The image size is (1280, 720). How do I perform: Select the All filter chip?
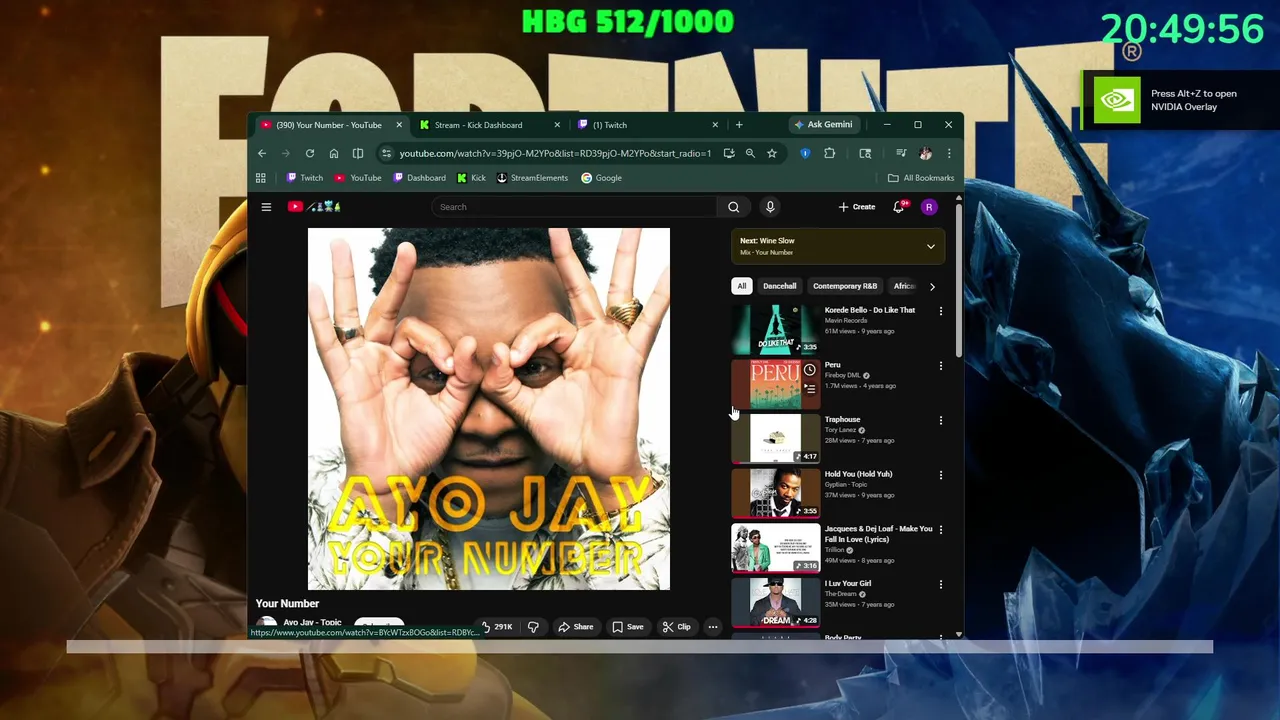[742, 286]
